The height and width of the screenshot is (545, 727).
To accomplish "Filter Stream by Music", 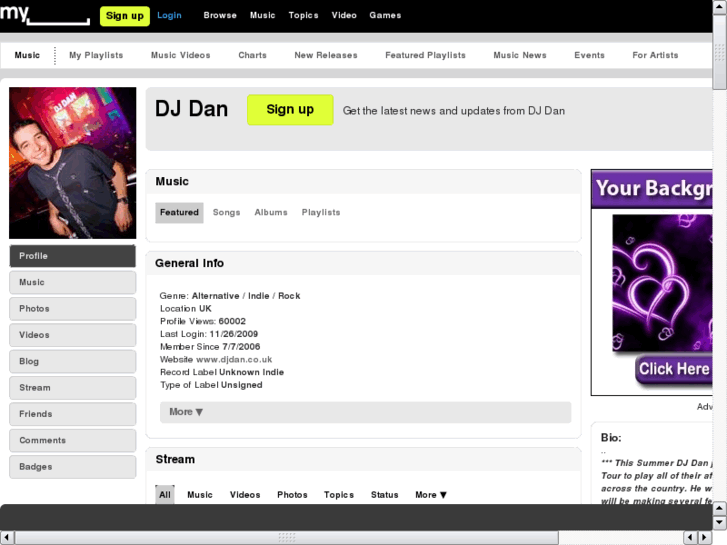I will pyautogui.click(x=200, y=495).
